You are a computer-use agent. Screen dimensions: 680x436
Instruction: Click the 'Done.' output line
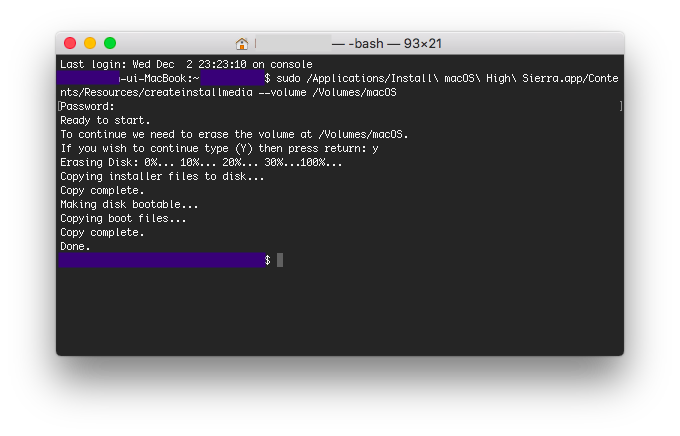click(x=75, y=246)
